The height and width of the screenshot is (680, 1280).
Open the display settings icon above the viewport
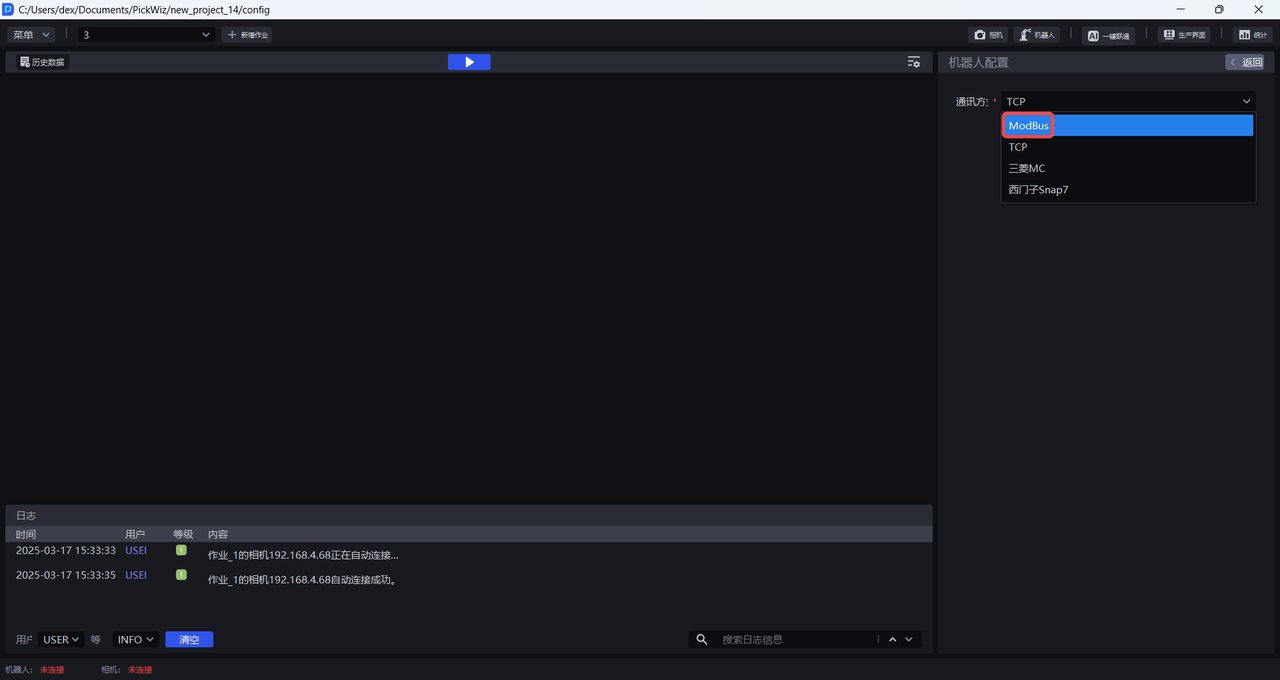coord(913,62)
